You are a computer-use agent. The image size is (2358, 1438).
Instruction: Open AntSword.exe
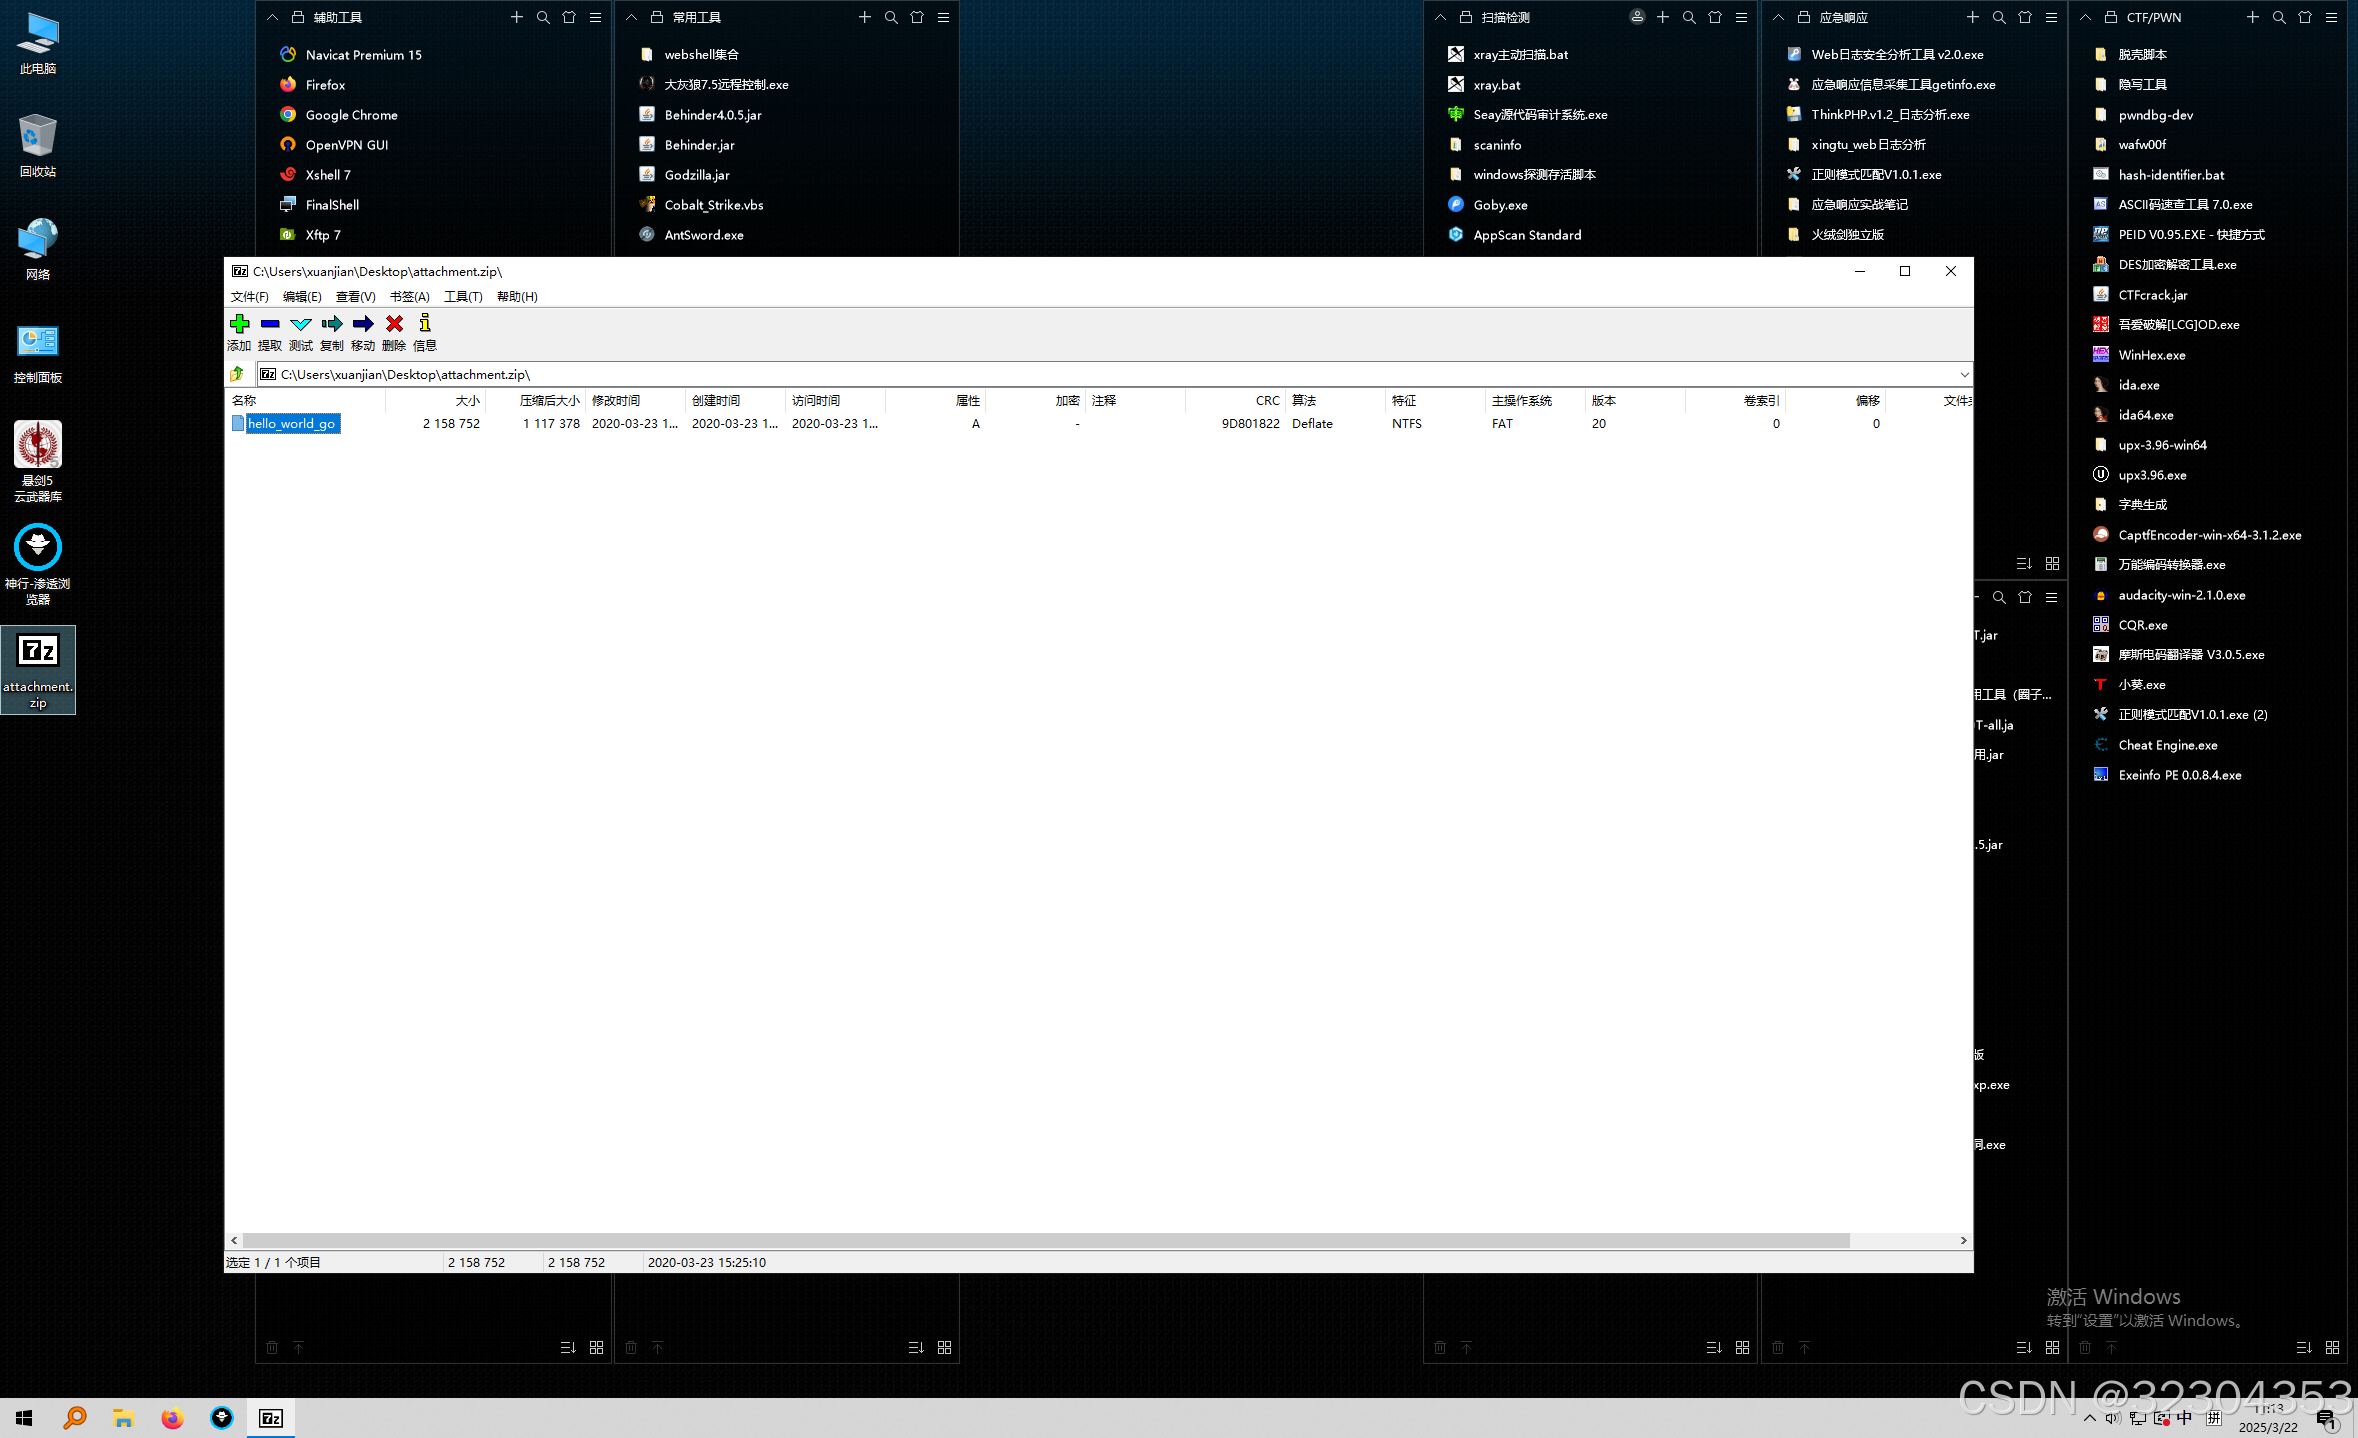point(704,234)
